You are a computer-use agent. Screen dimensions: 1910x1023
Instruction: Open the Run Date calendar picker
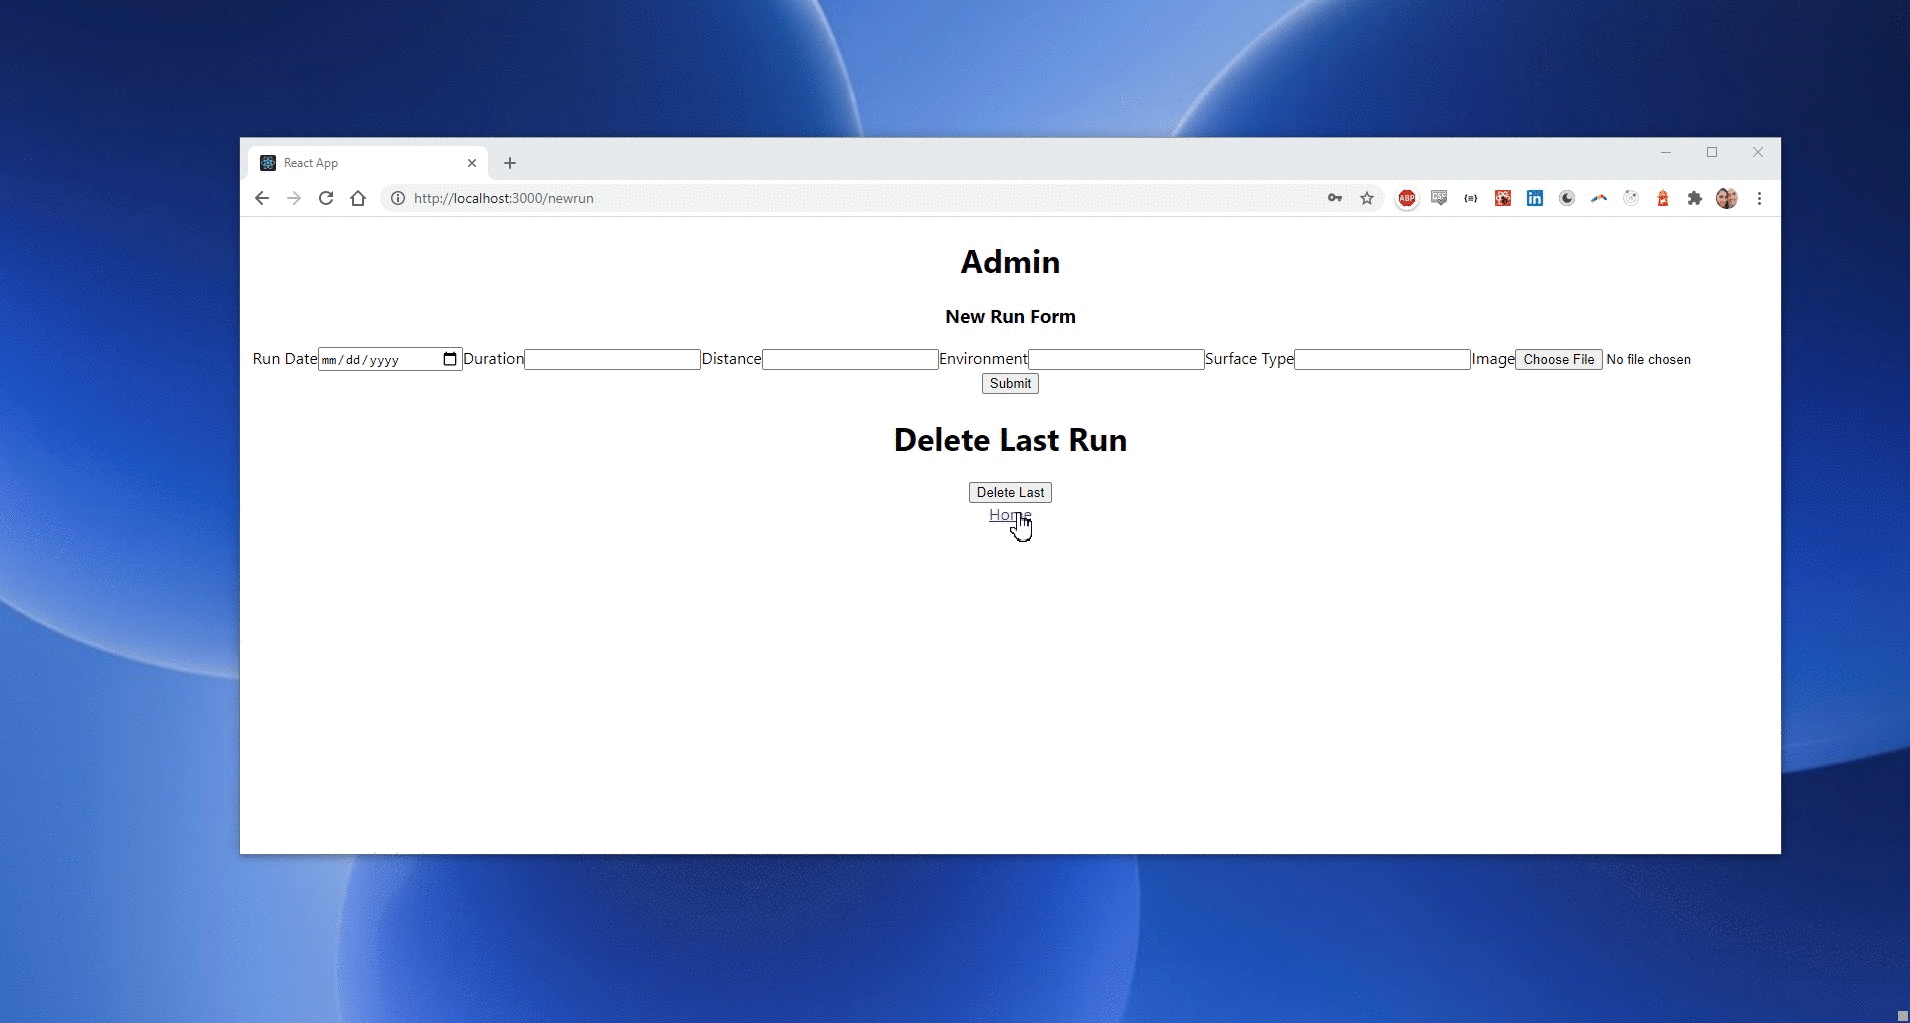pyautogui.click(x=450, y=359)
